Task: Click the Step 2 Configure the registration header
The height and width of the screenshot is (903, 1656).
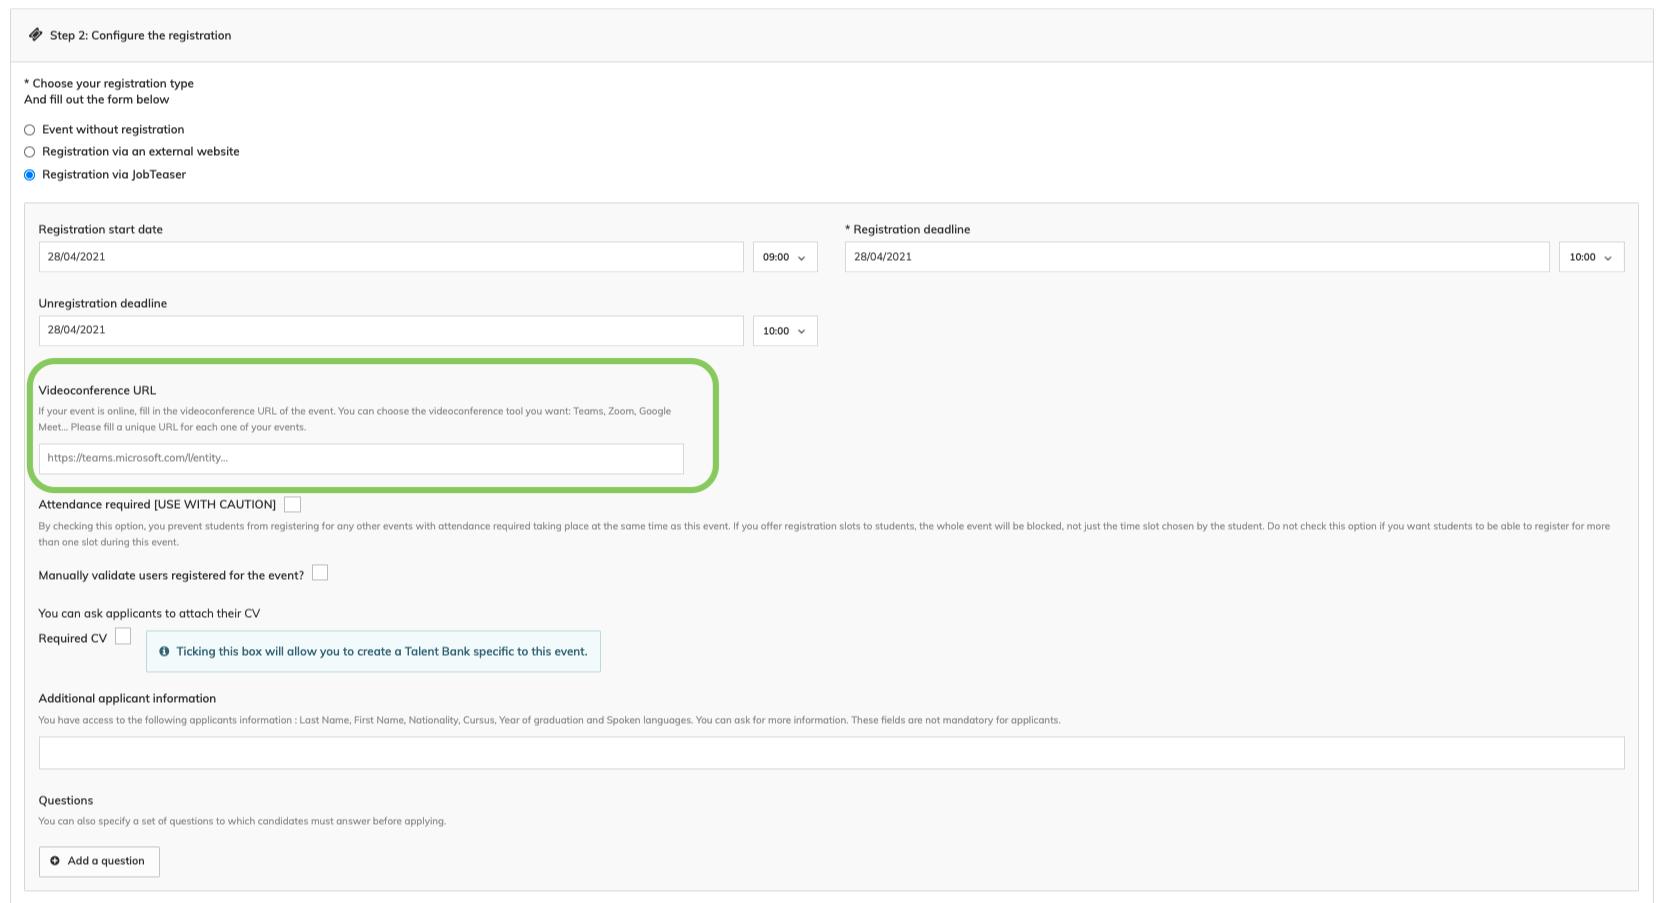Action: (140, 35)
